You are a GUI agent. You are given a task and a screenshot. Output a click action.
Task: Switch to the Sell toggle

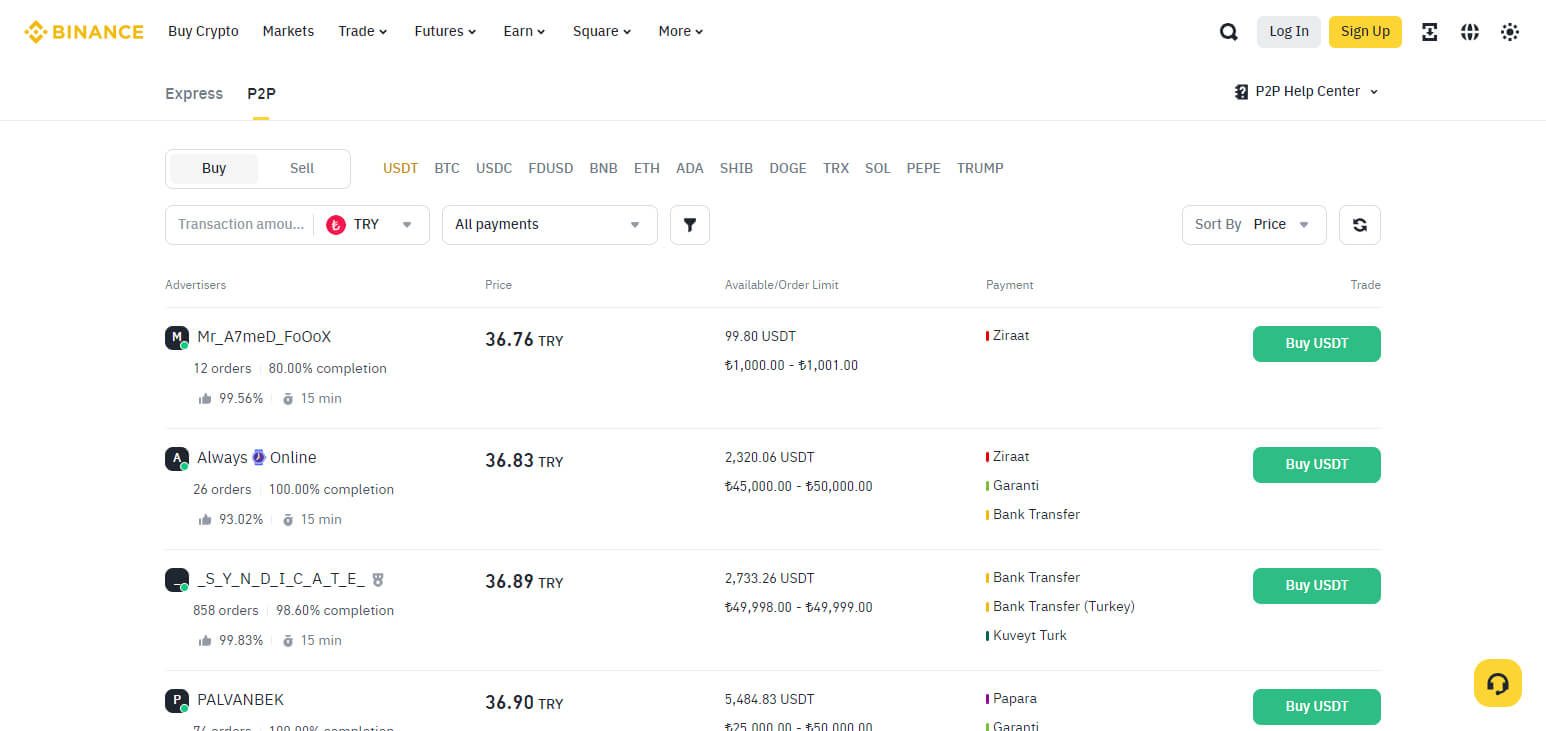click(302, 169)
